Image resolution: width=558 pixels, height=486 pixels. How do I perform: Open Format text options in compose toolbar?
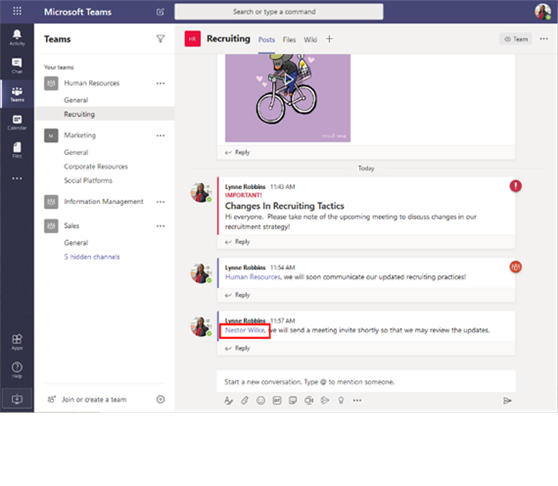[x=228, y=401]
